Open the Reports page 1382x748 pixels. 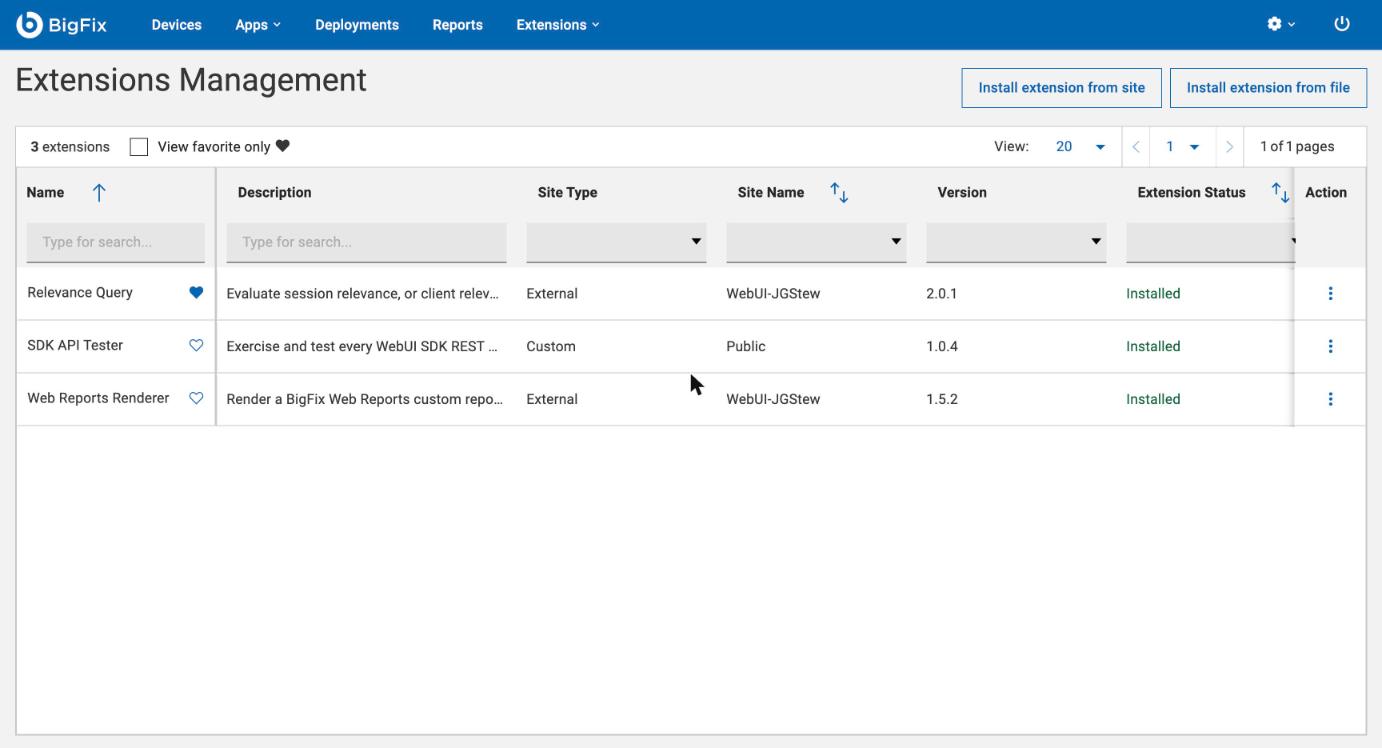(458, 25)
